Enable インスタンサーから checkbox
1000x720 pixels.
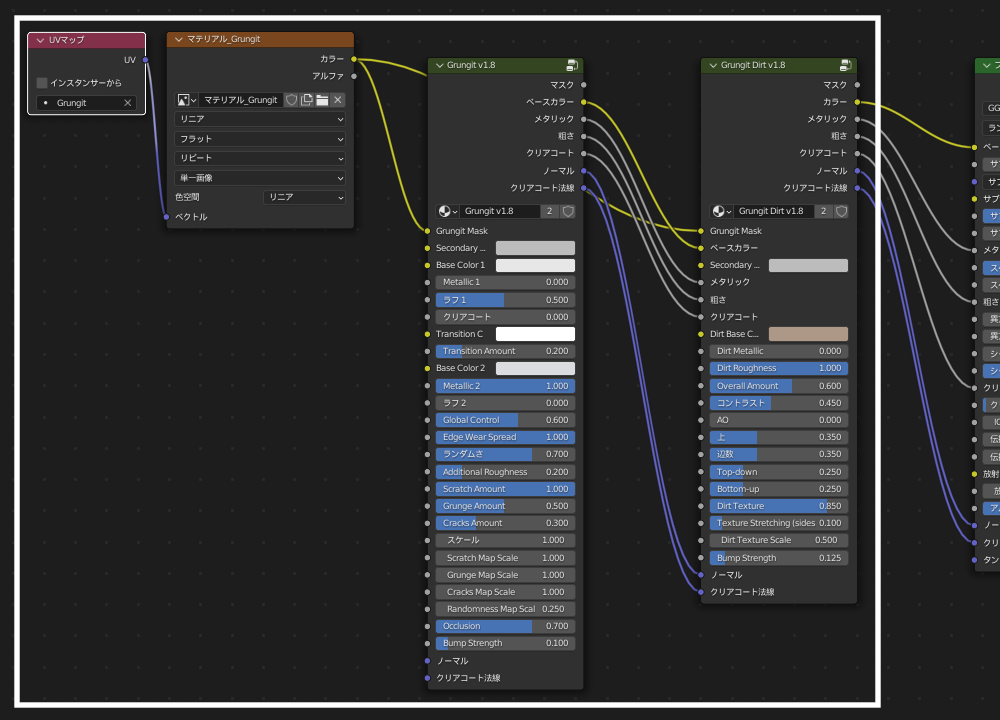click(42, 83)
